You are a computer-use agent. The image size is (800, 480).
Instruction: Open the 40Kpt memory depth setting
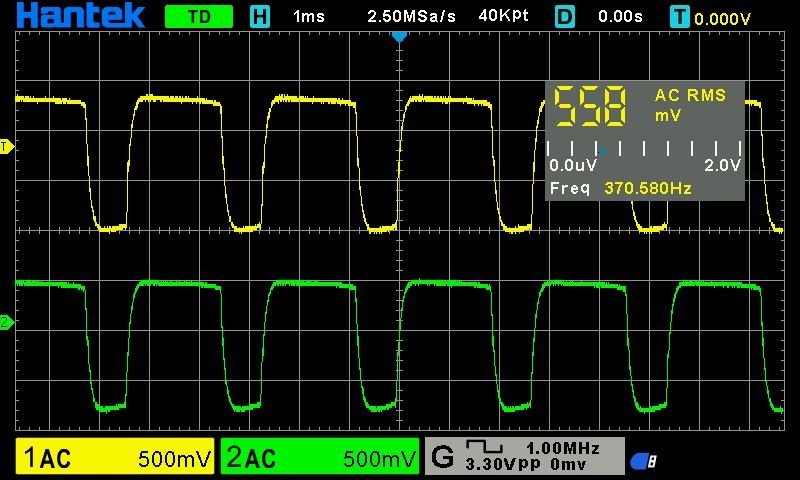pyautogui.click(x=505, y=17)
